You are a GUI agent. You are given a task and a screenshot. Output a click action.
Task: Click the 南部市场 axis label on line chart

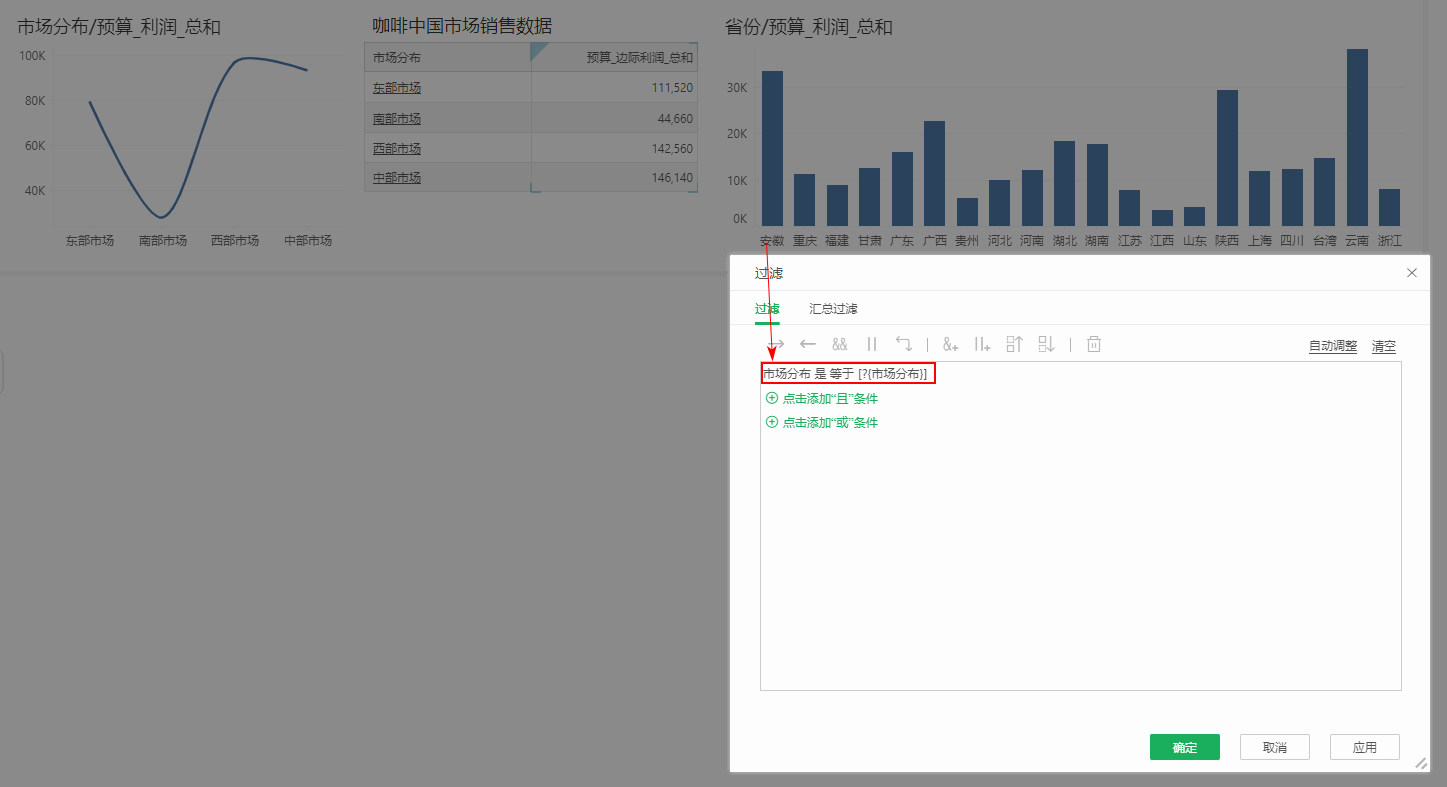(163, 240)
